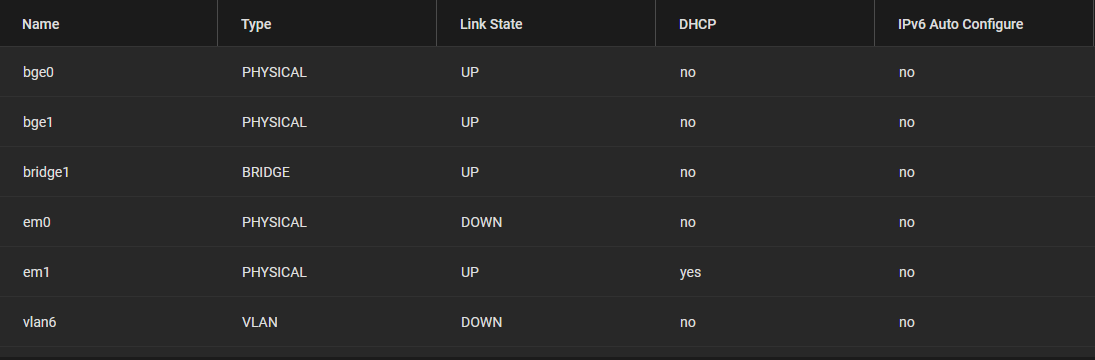
Task: Click the DOWN link state for em0
Action: coord(481,223)
